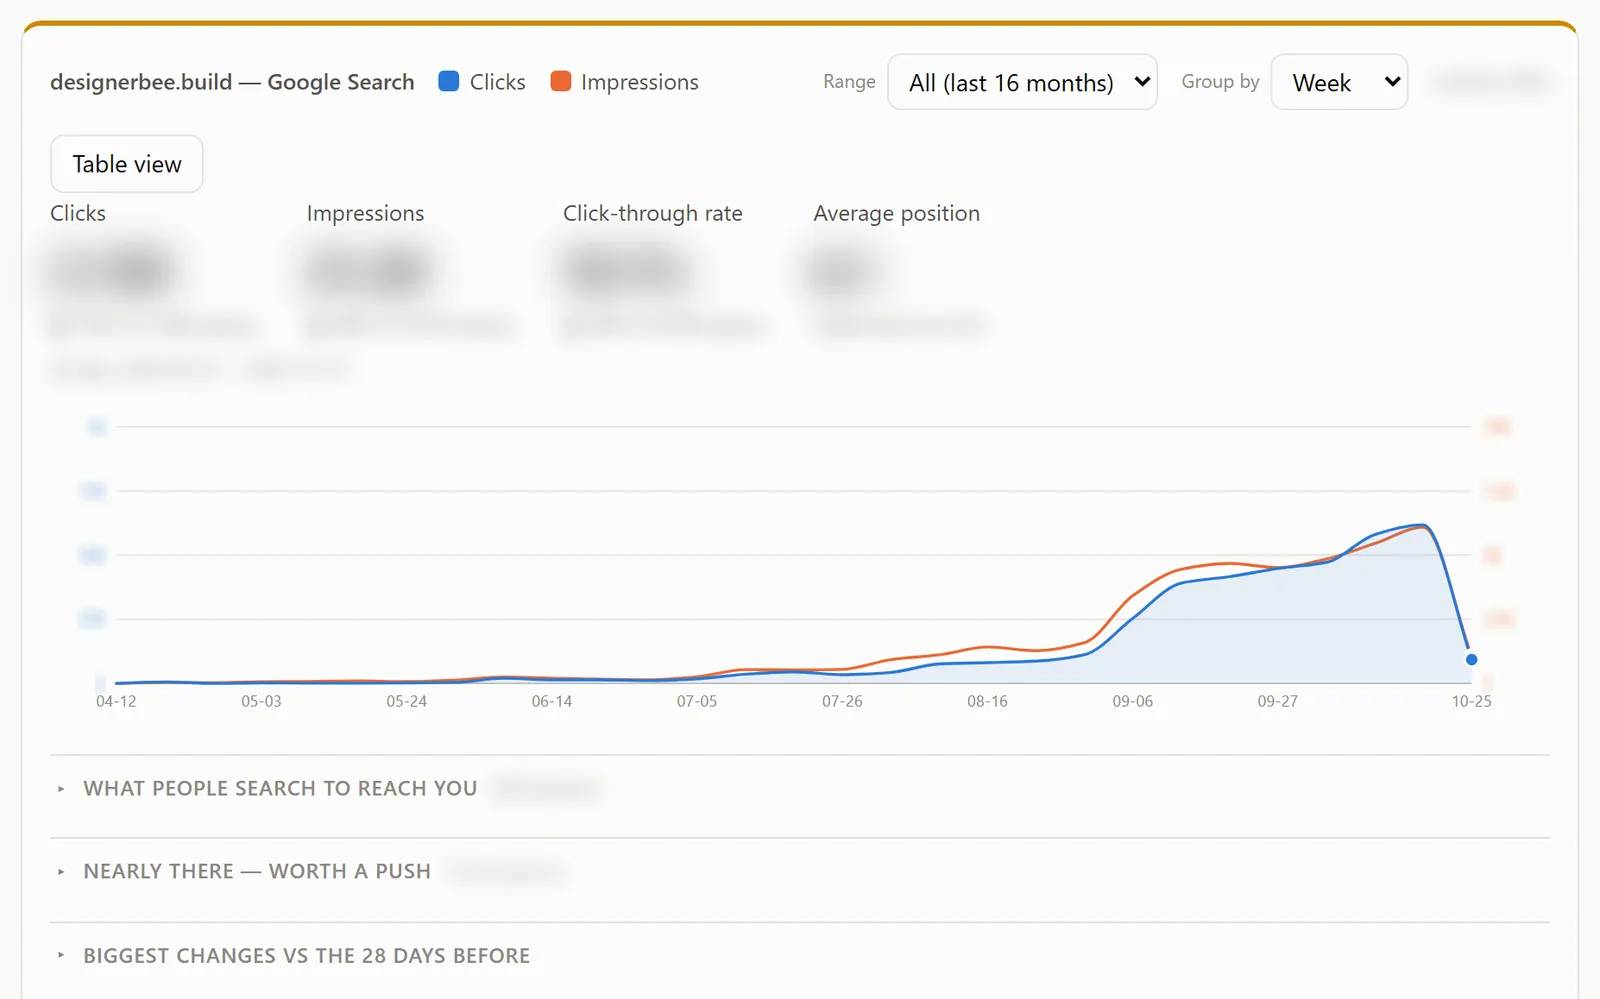
Task: Click the Impressions legend text
Action: (640, 82)
